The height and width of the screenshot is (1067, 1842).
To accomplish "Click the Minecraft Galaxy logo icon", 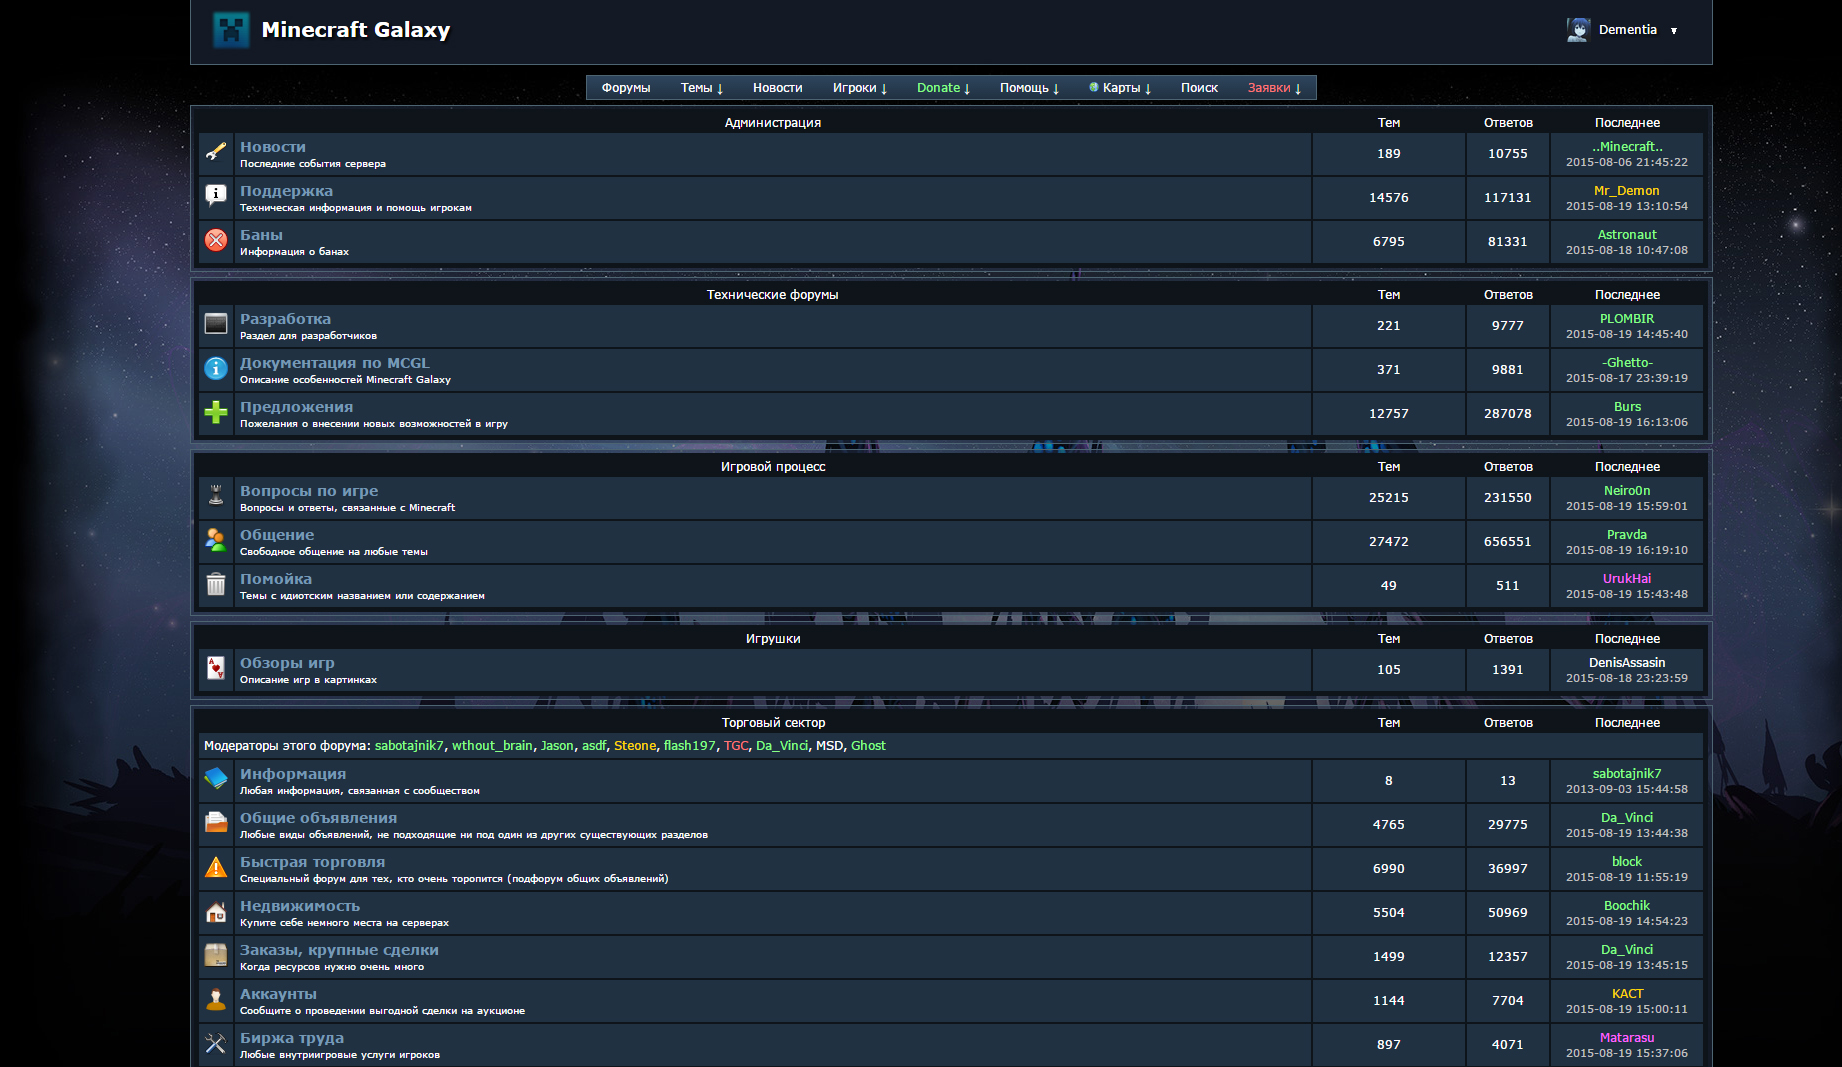I will [231, 30].
